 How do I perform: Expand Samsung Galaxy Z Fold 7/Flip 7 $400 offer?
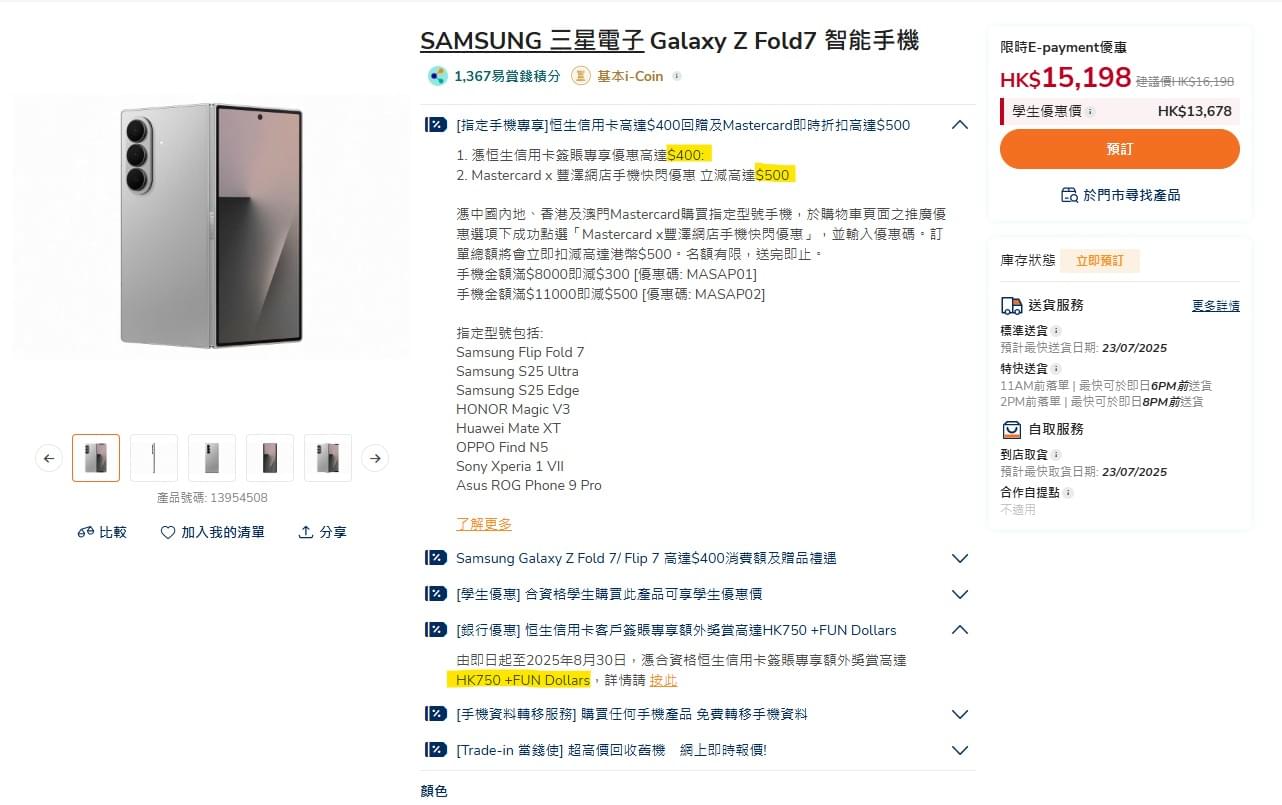coord(960,558)
